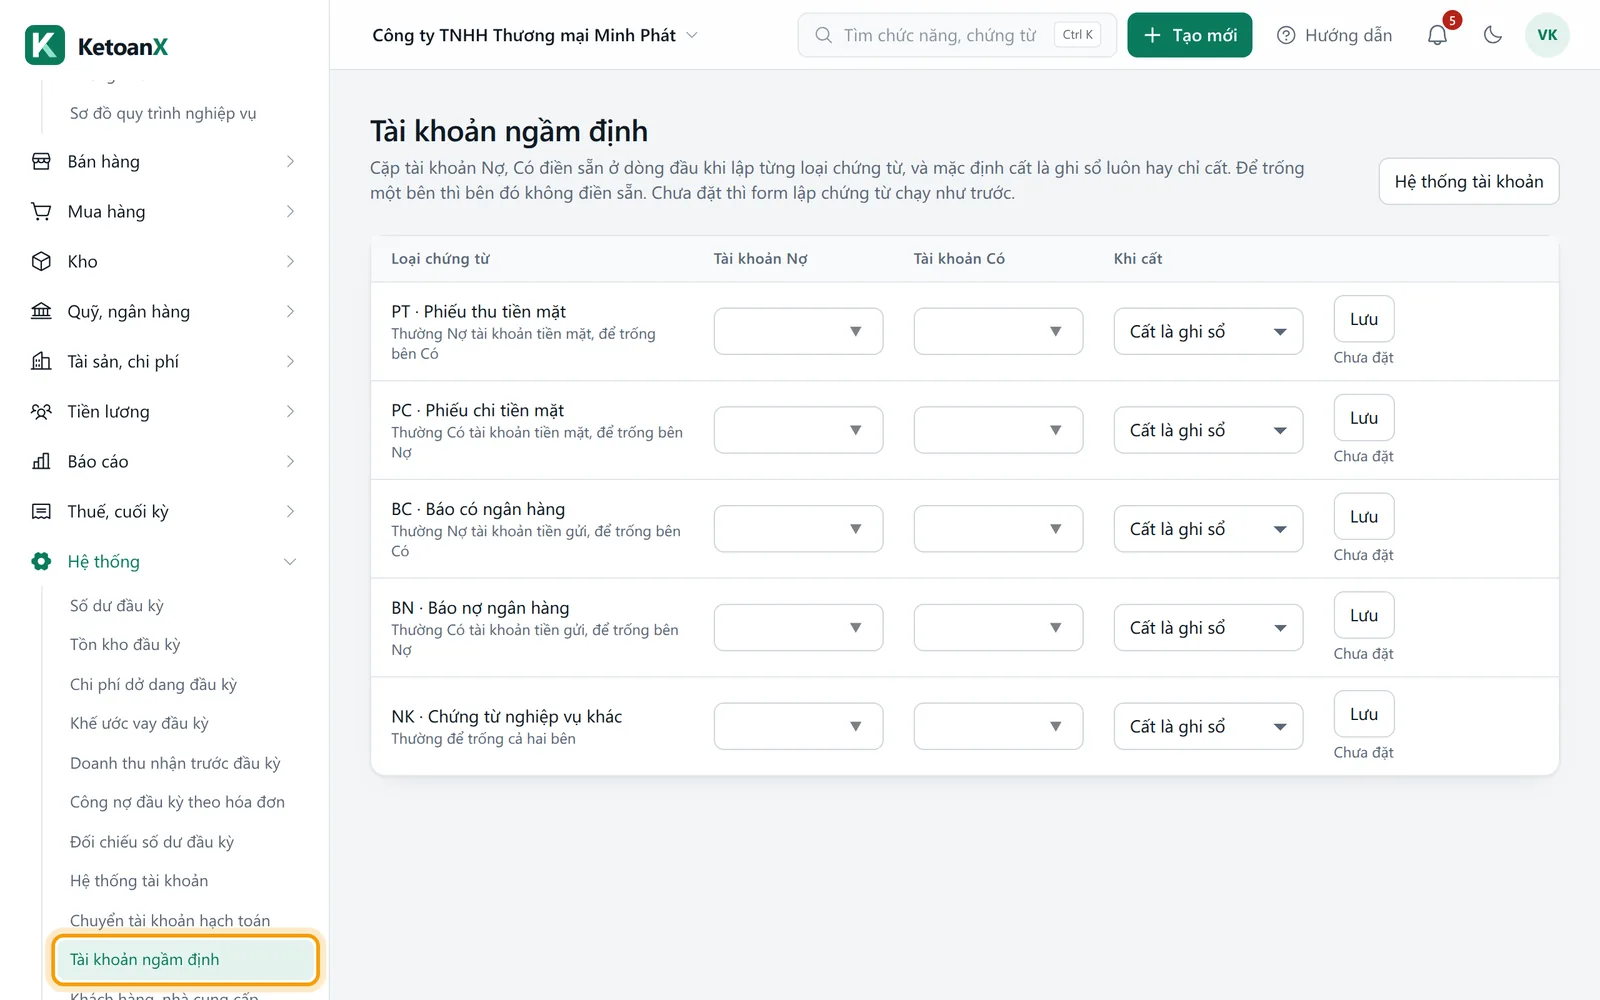Save the NK row with Lưu
The width and height of the screenshot is (1600, 1000).
(x=1364, y=714)
